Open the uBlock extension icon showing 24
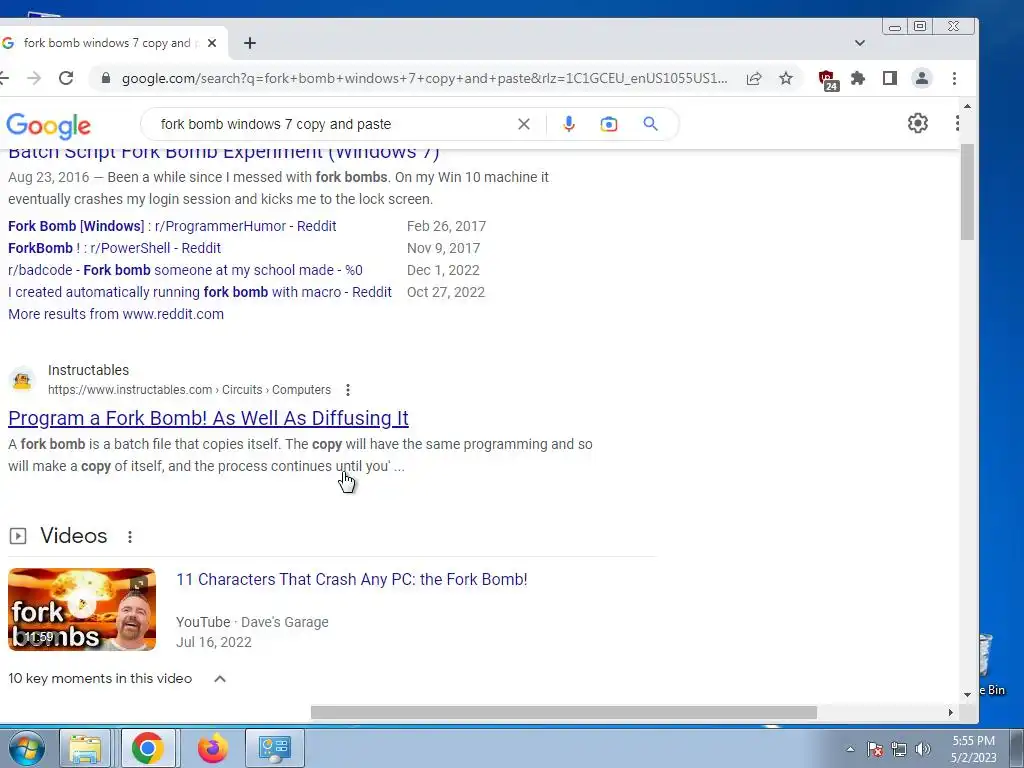 [x=827, y=80]
